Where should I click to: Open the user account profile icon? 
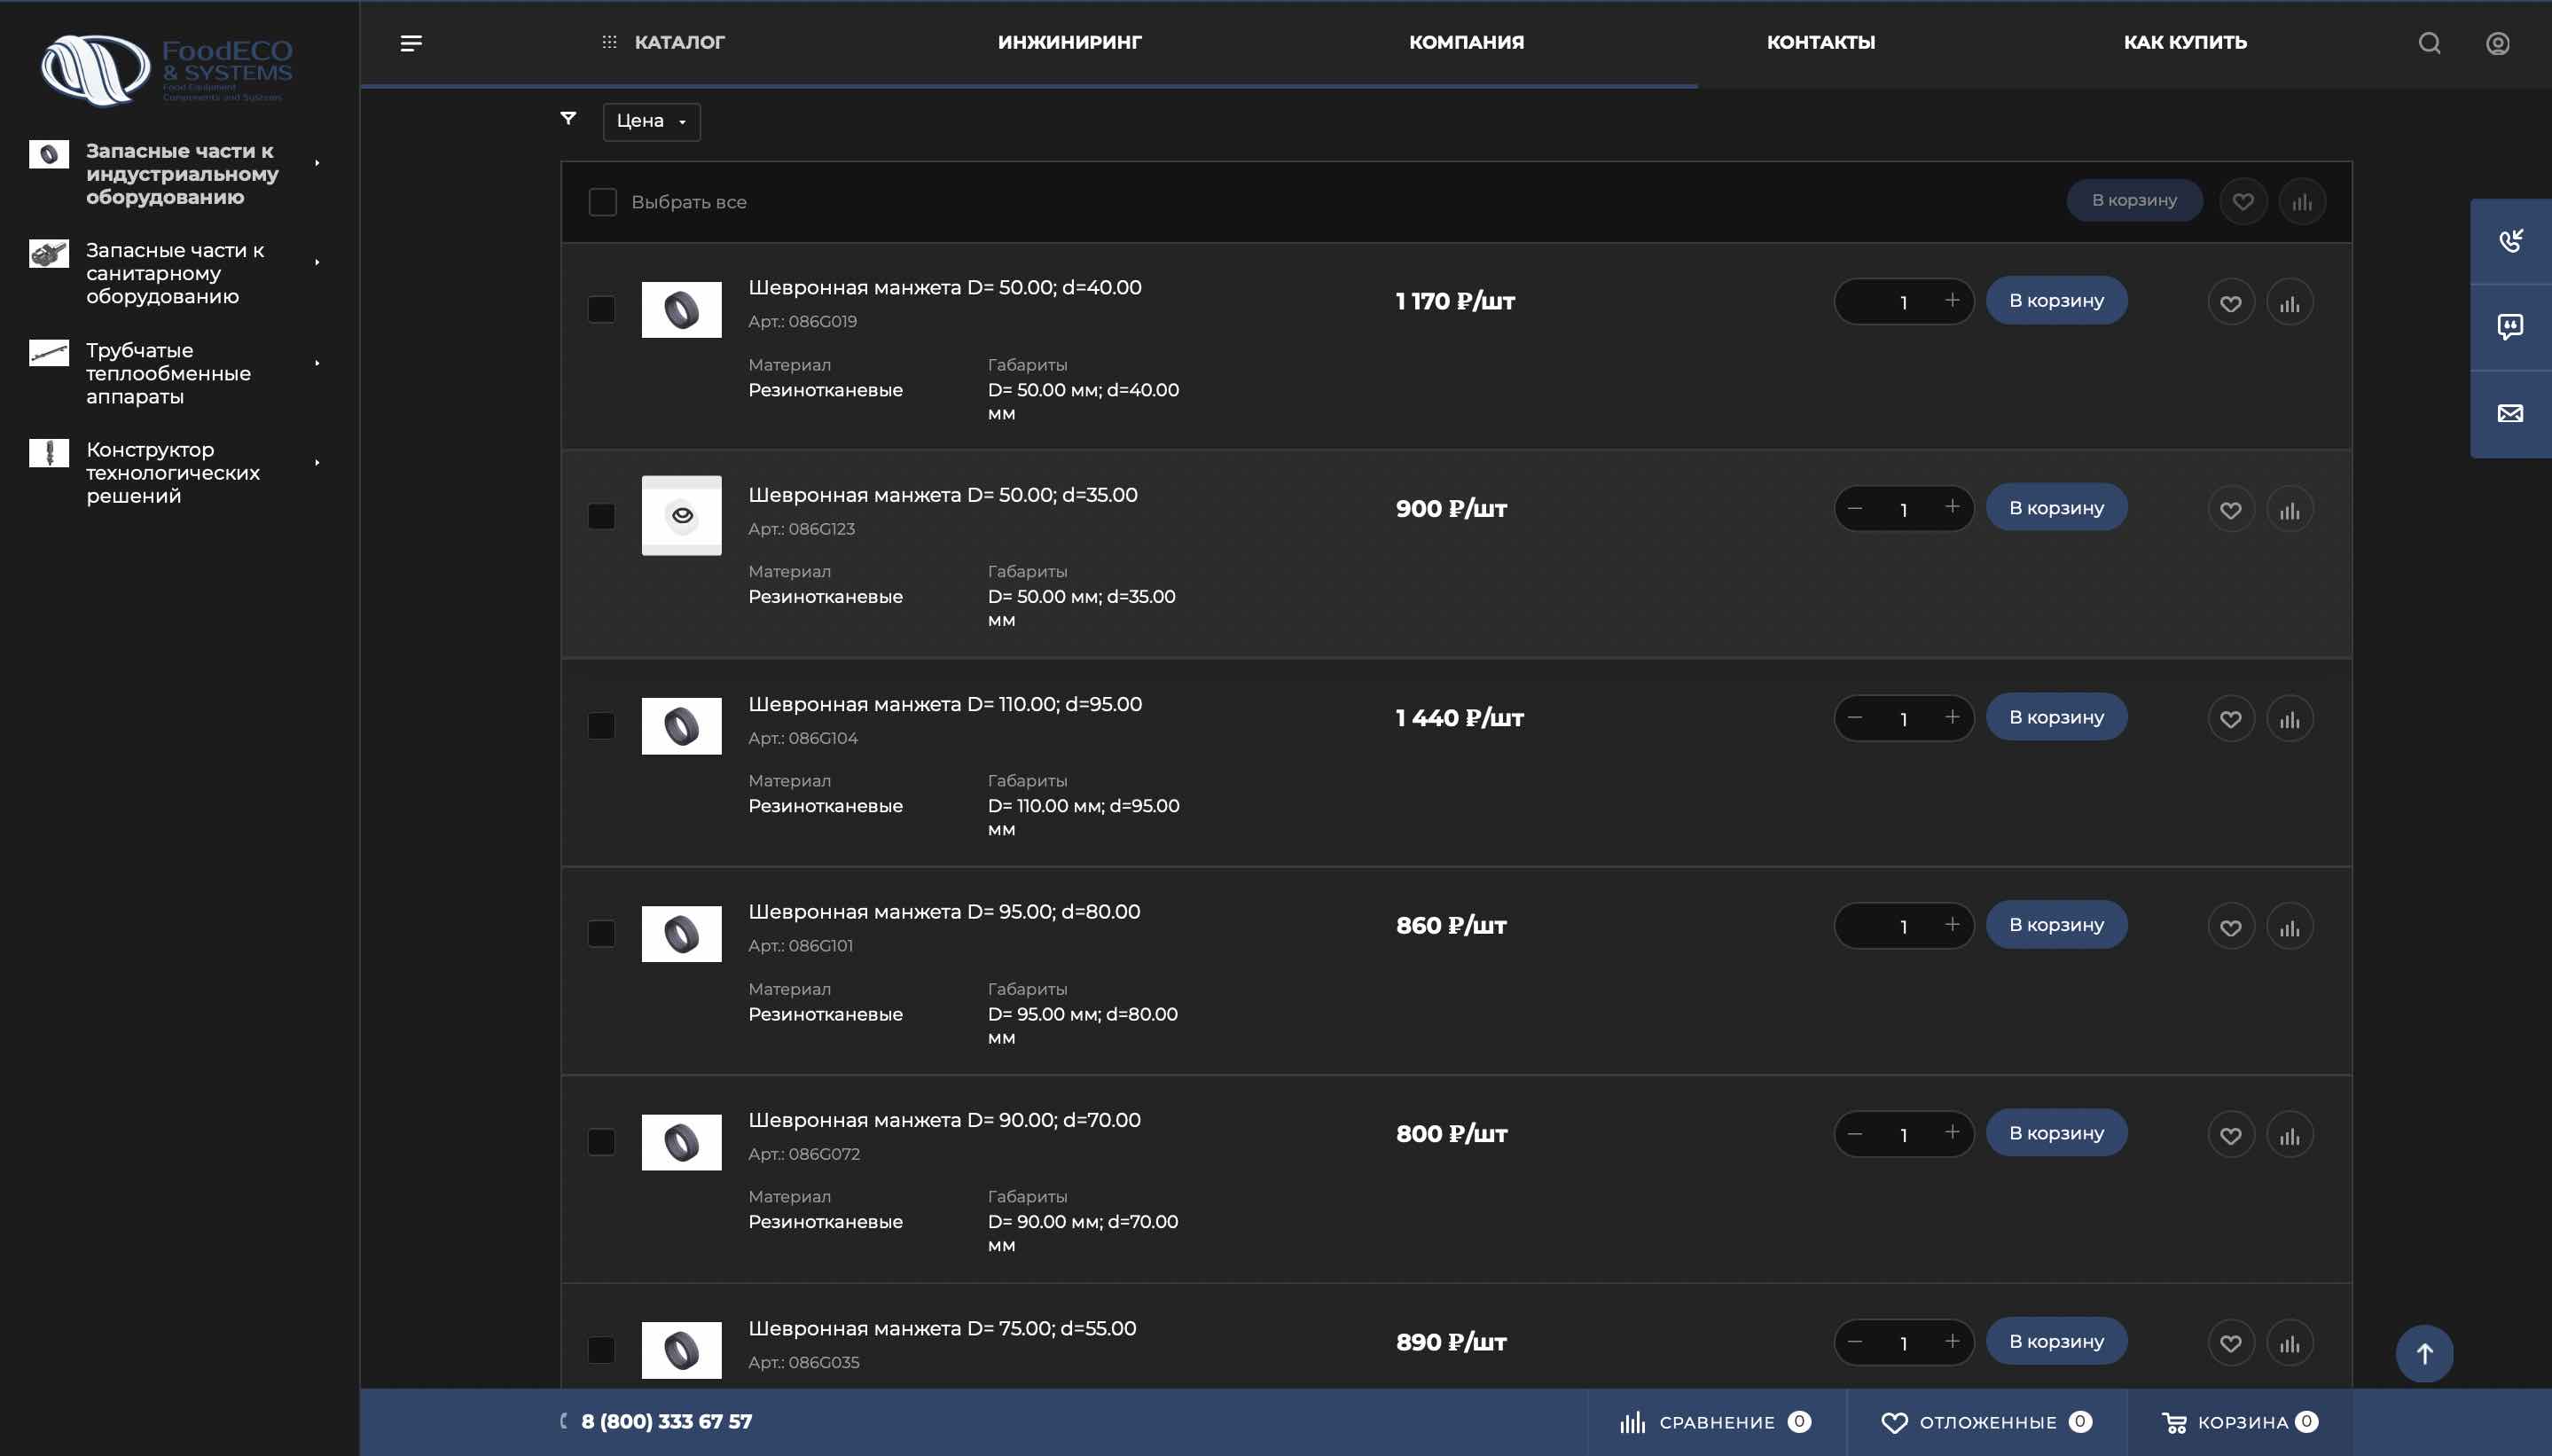click(x=2497, y=43)
